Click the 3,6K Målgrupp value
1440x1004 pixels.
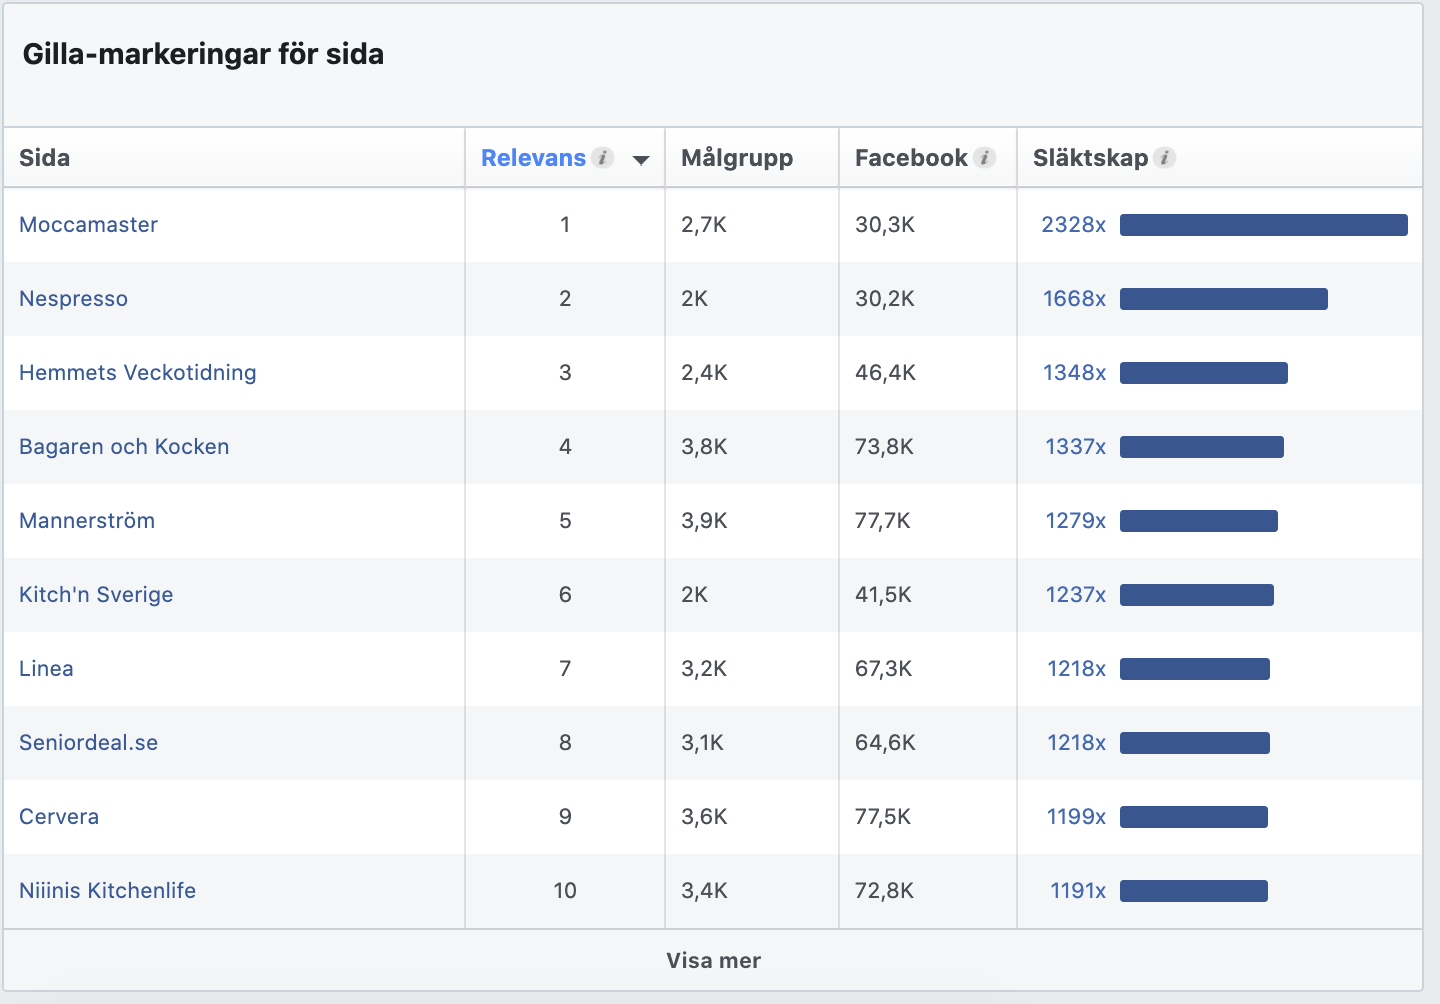(704, 817)
